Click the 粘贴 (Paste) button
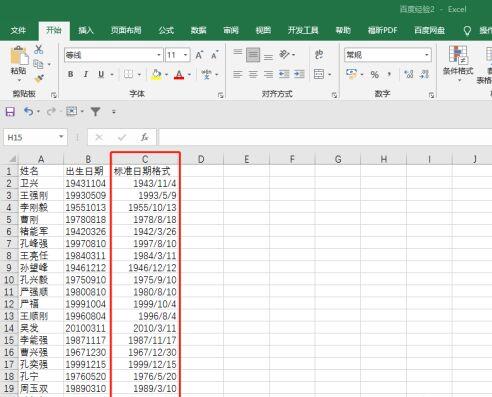This screenshot has width=492, height=397. coord(19,62)
